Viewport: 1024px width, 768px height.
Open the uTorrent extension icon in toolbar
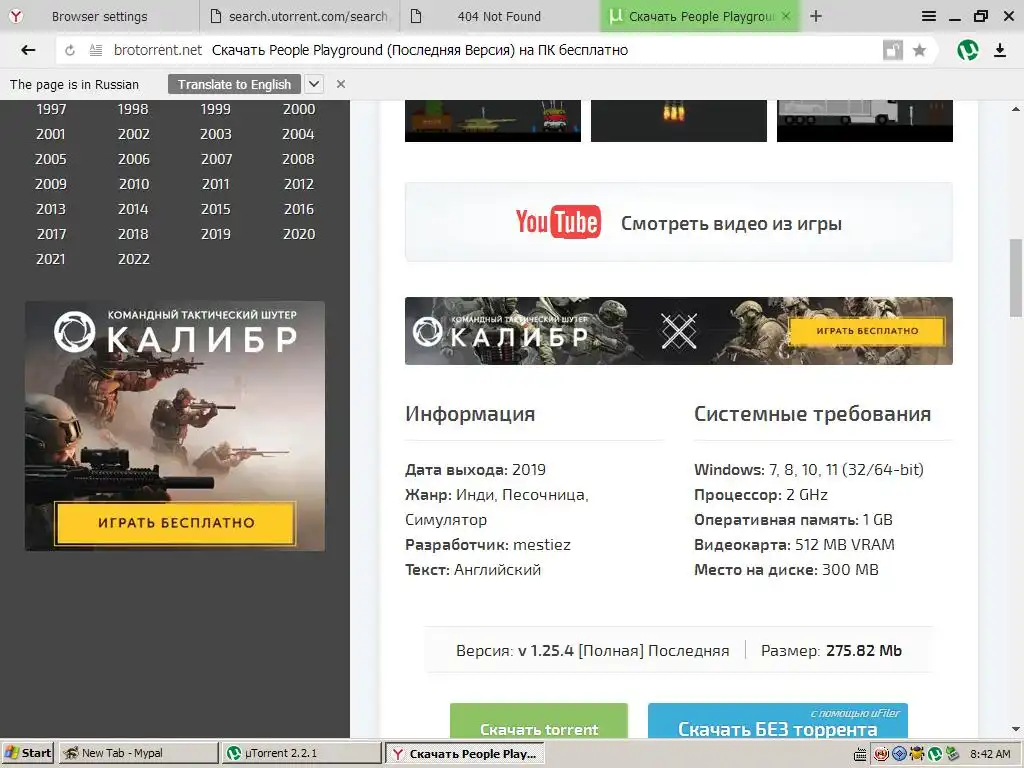[x=968, y=50]
